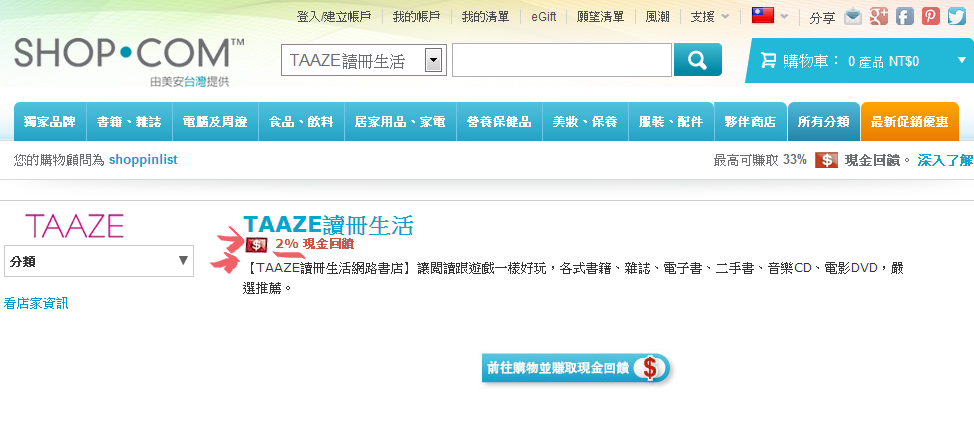The width and height of the screenshot is (974, 433).
Task: Click 我的帳戶 link
Action: [416, 17]
